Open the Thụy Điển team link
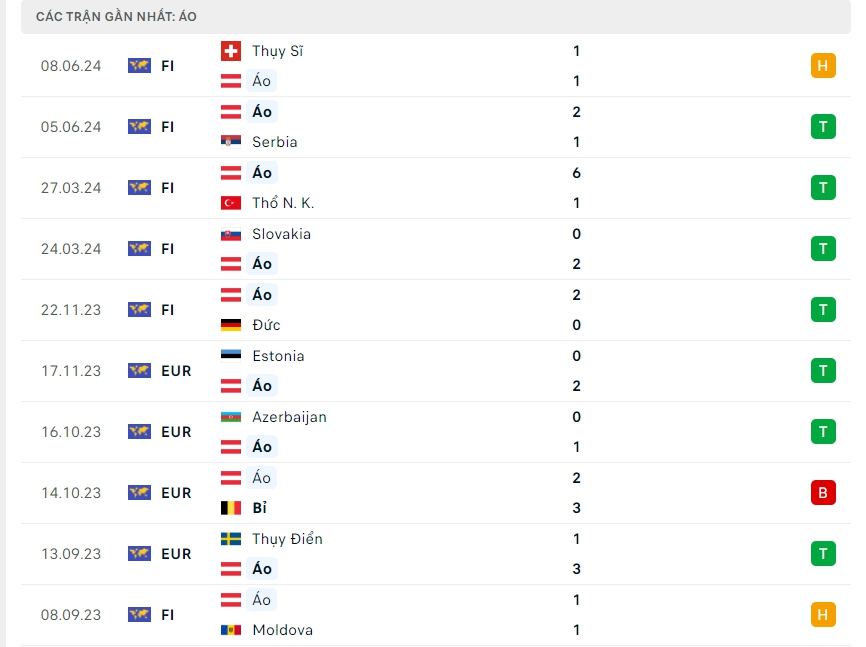This screenshot has width=866, height=647. [287, 539]
